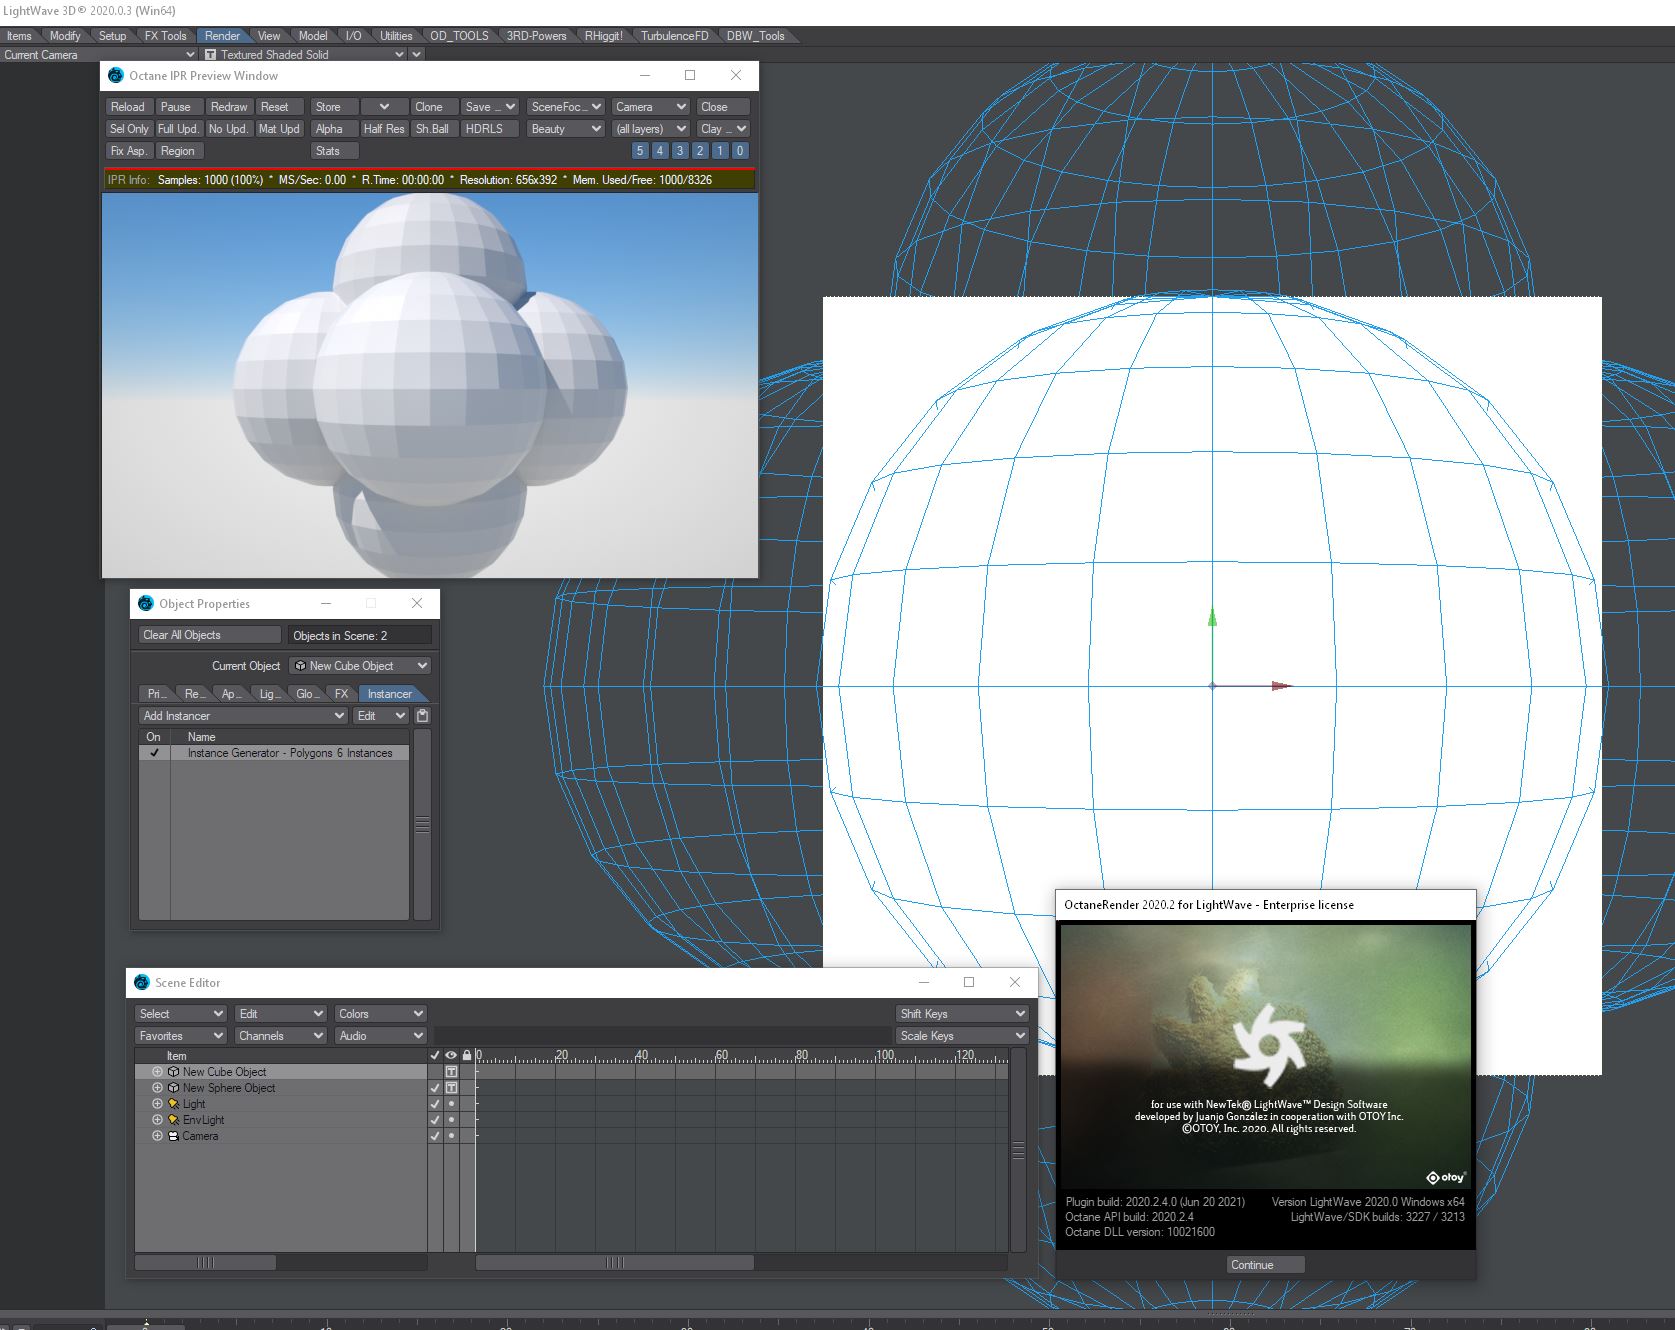Click the light icon of the EnvLight row
Image resolution: width=1675 pixels, height=1330 pixels.
(x=173, y=1120)
